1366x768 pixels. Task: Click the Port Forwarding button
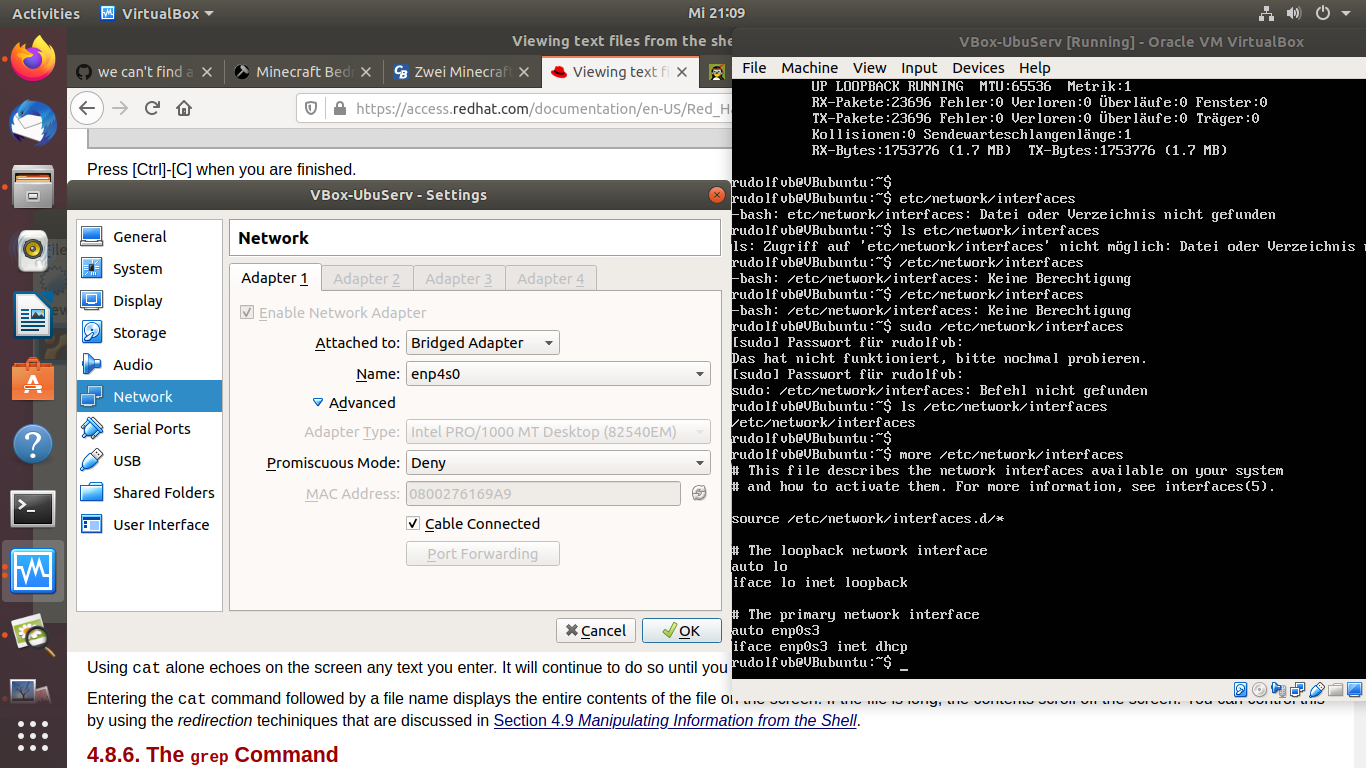[483, 554]
